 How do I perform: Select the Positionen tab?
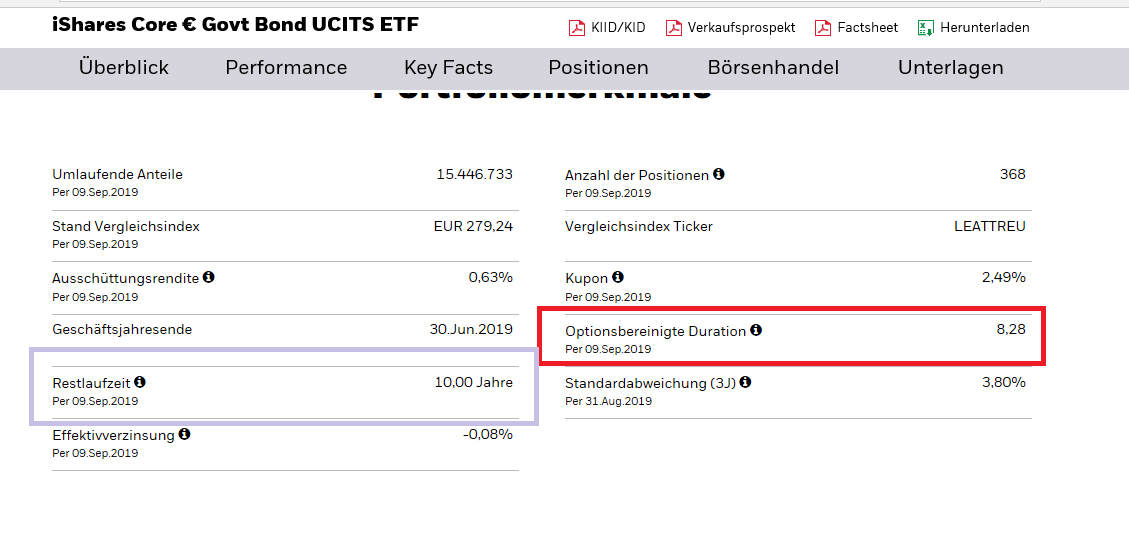tap(598, 68)
